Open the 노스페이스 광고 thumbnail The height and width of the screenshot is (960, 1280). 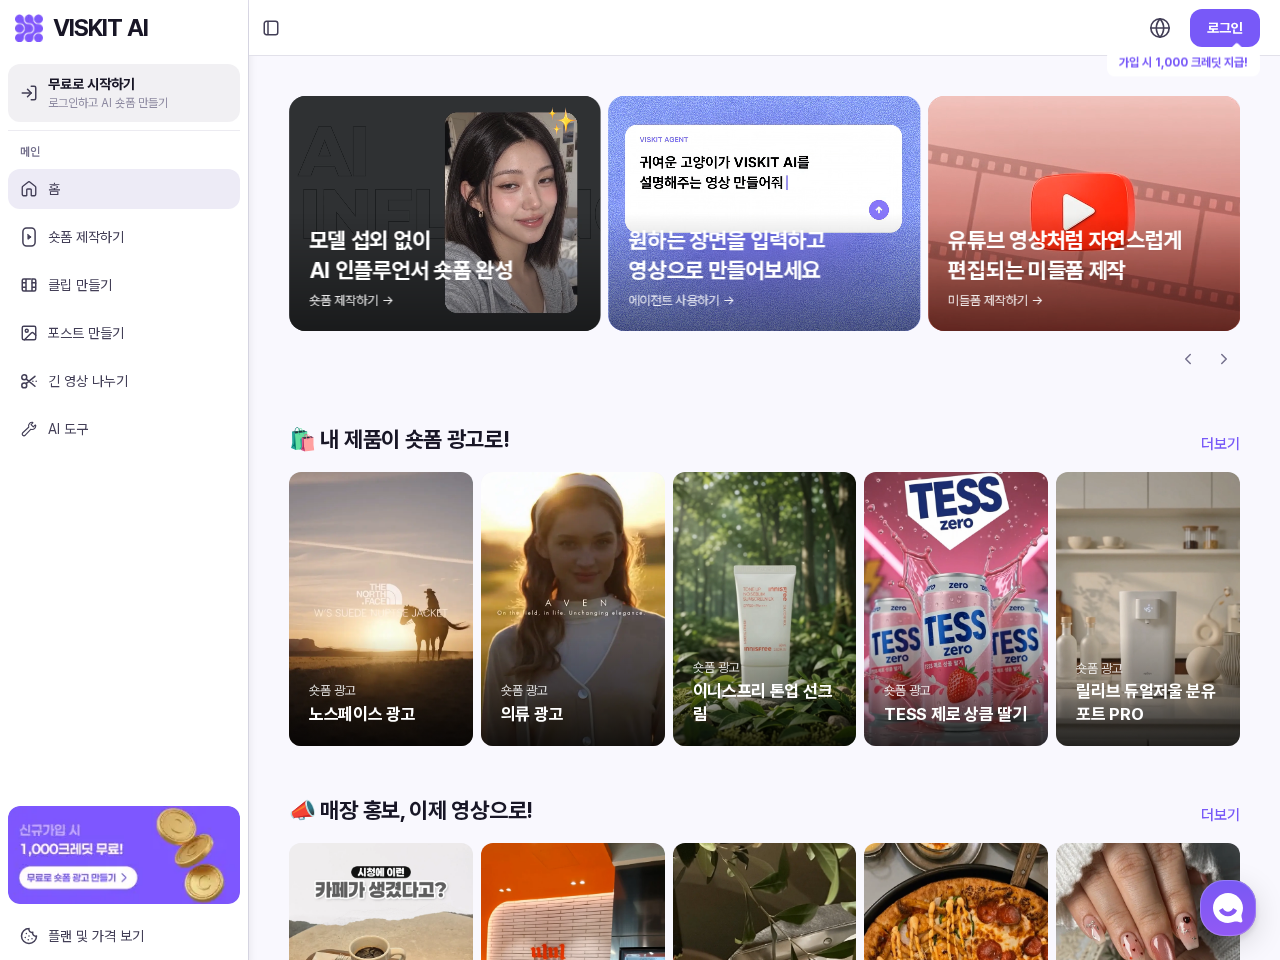pos(381,609)
